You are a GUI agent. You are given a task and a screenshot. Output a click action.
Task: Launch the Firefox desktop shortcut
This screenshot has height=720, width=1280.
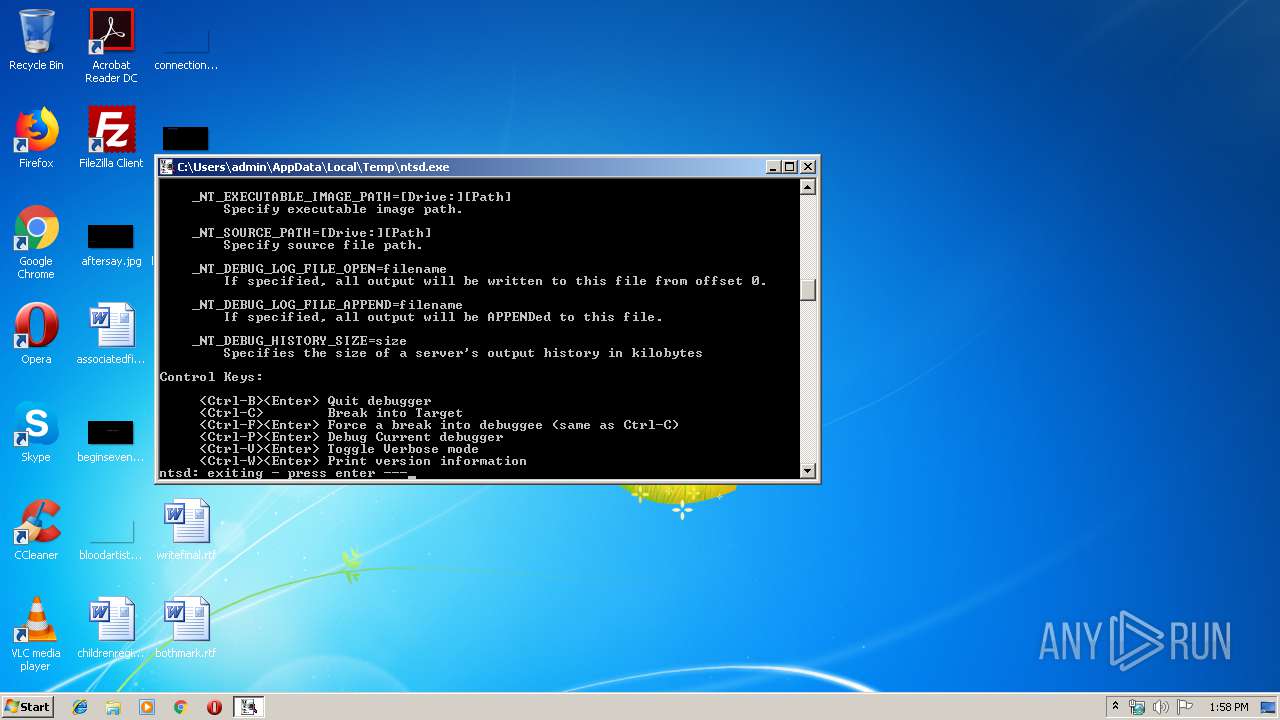[36, 138]
